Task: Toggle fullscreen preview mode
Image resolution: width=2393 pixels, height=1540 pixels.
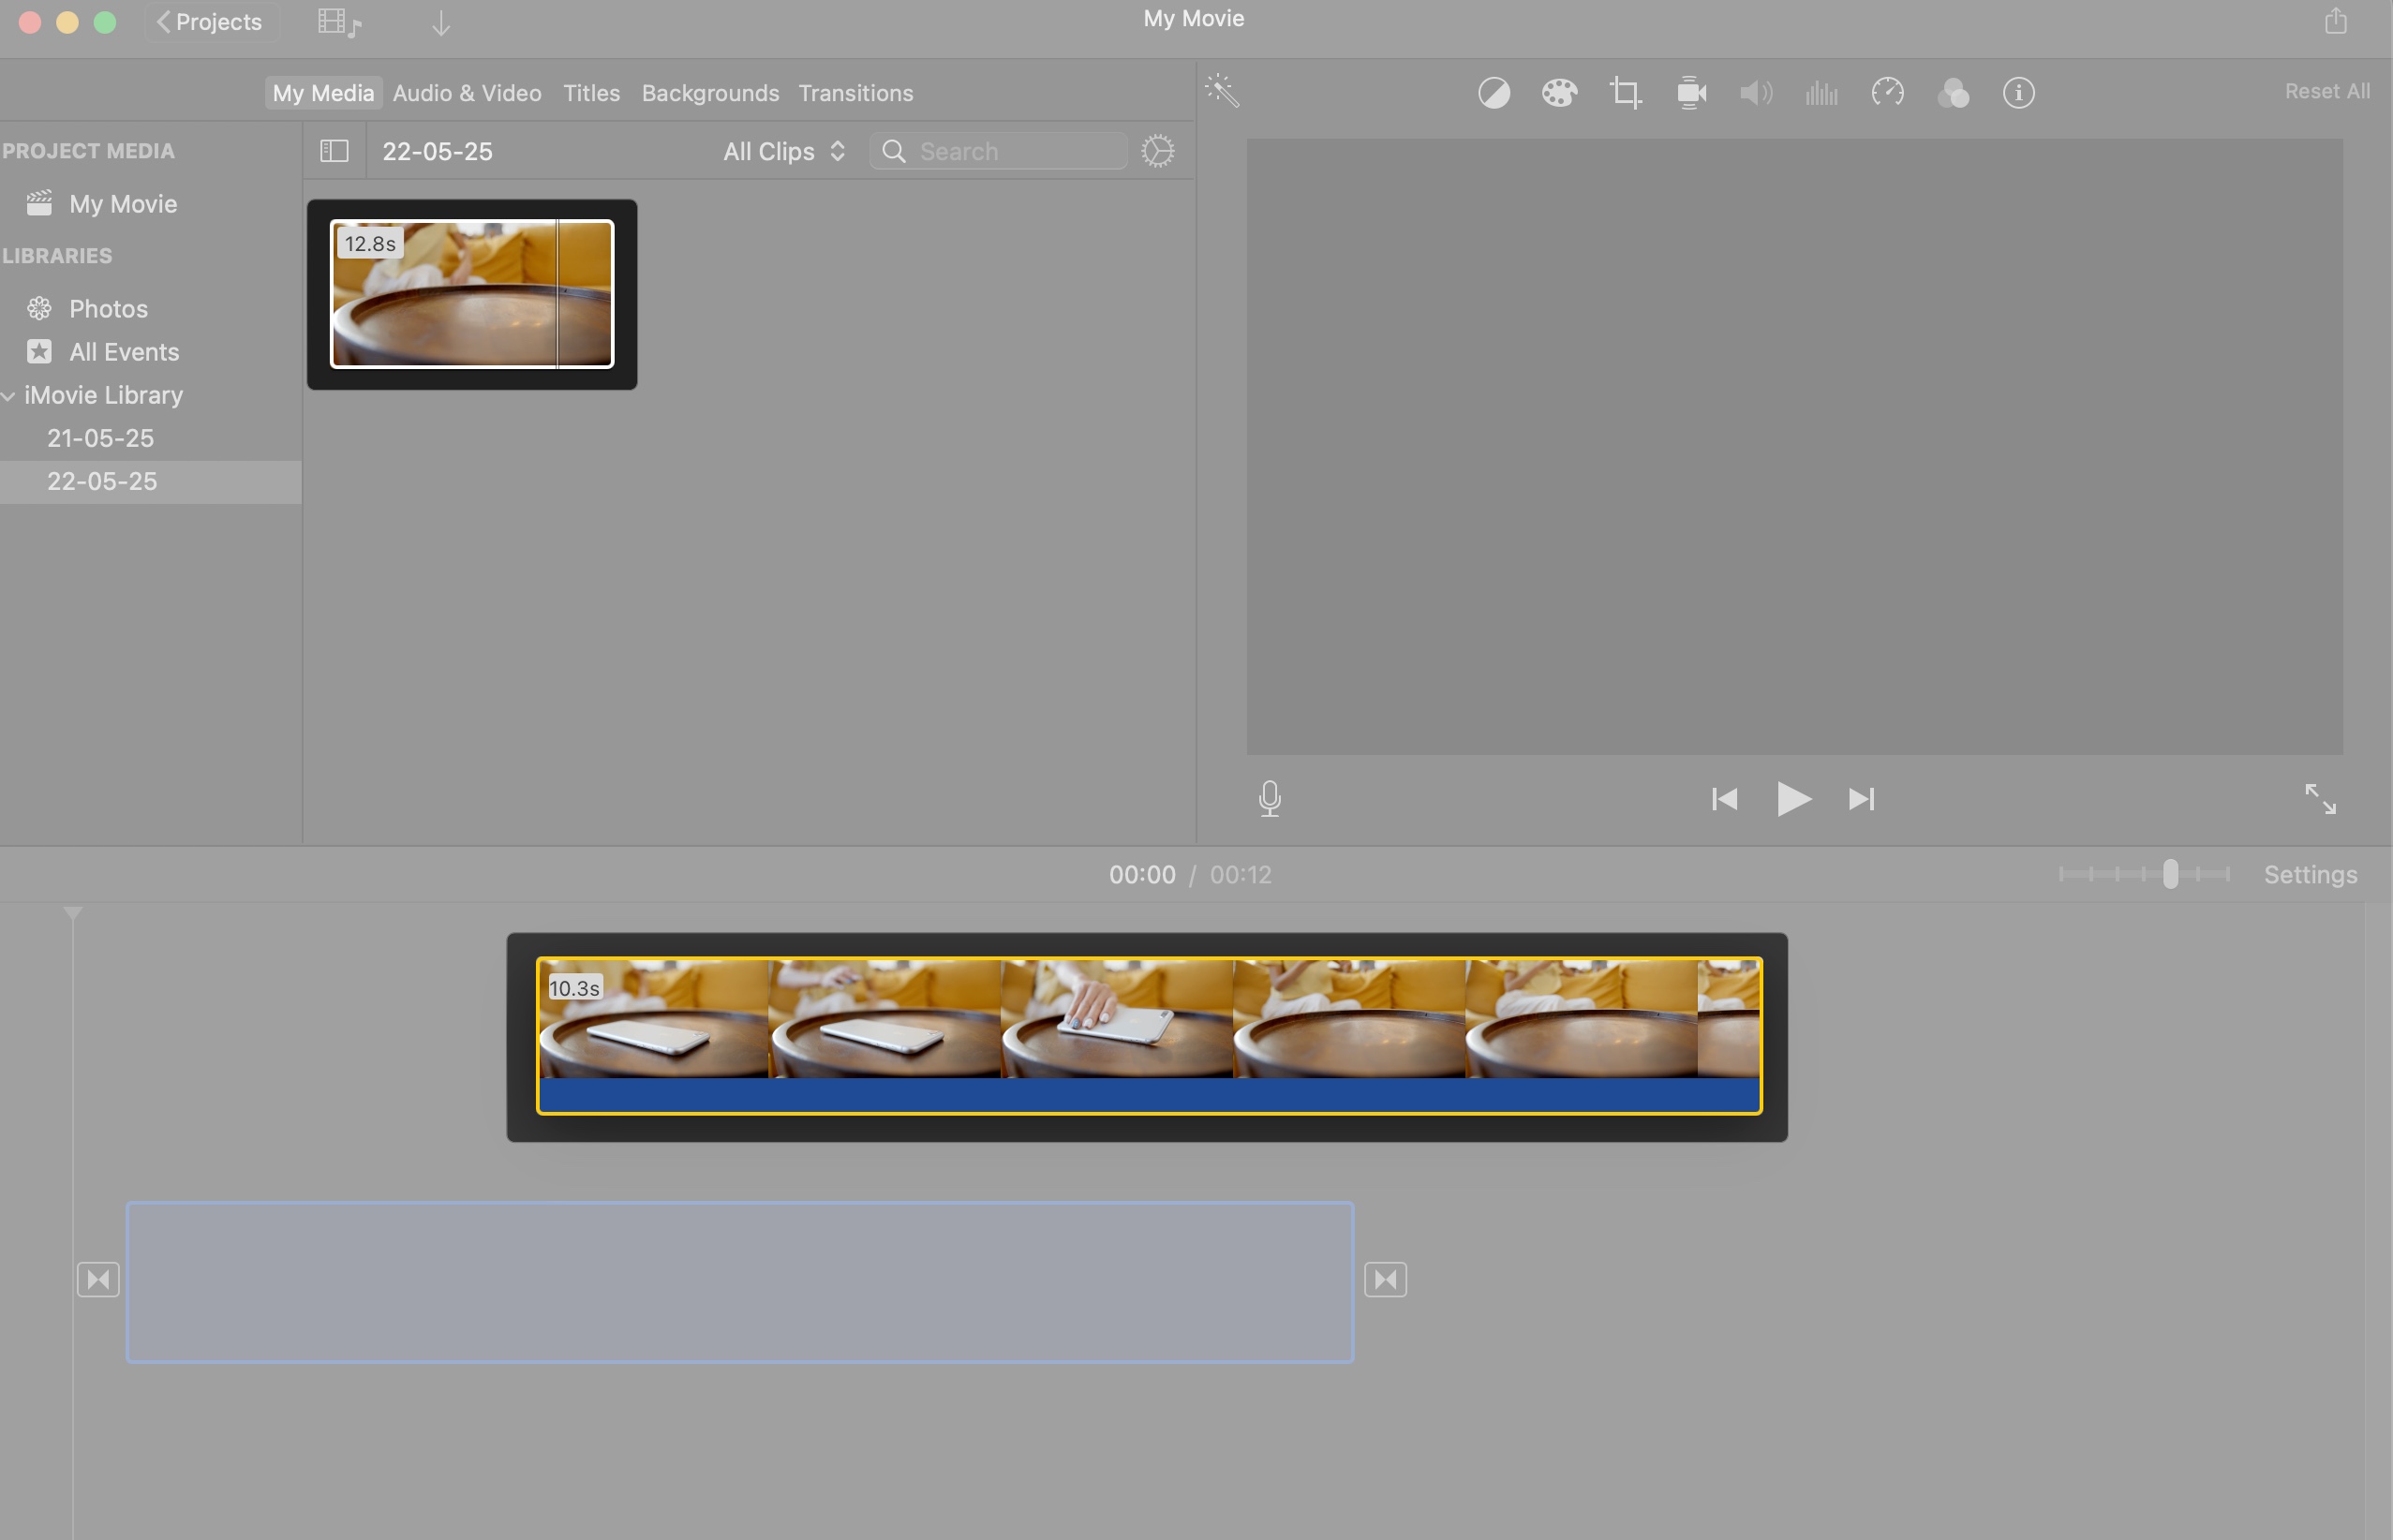Action: click(2322, 798)
